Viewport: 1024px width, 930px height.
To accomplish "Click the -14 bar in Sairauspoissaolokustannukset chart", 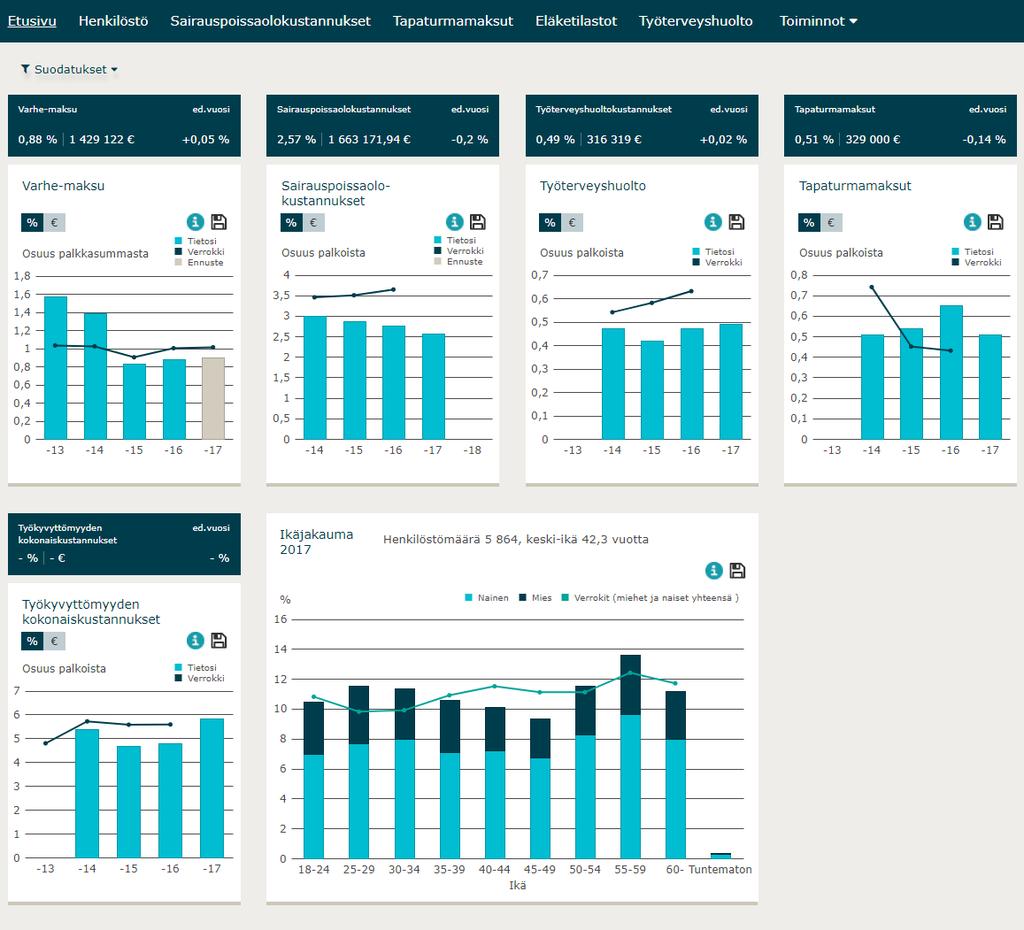I will (x=315, y=377).
